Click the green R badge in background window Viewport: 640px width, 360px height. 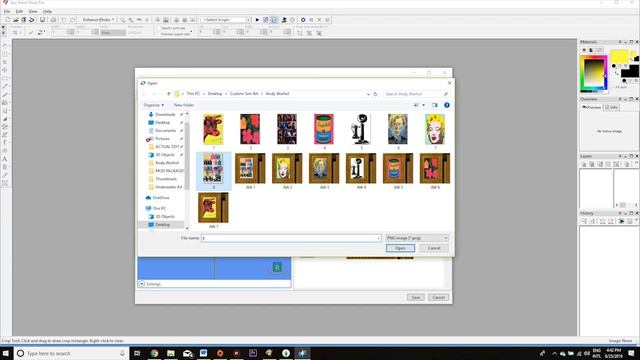click(x=277, y=268)
